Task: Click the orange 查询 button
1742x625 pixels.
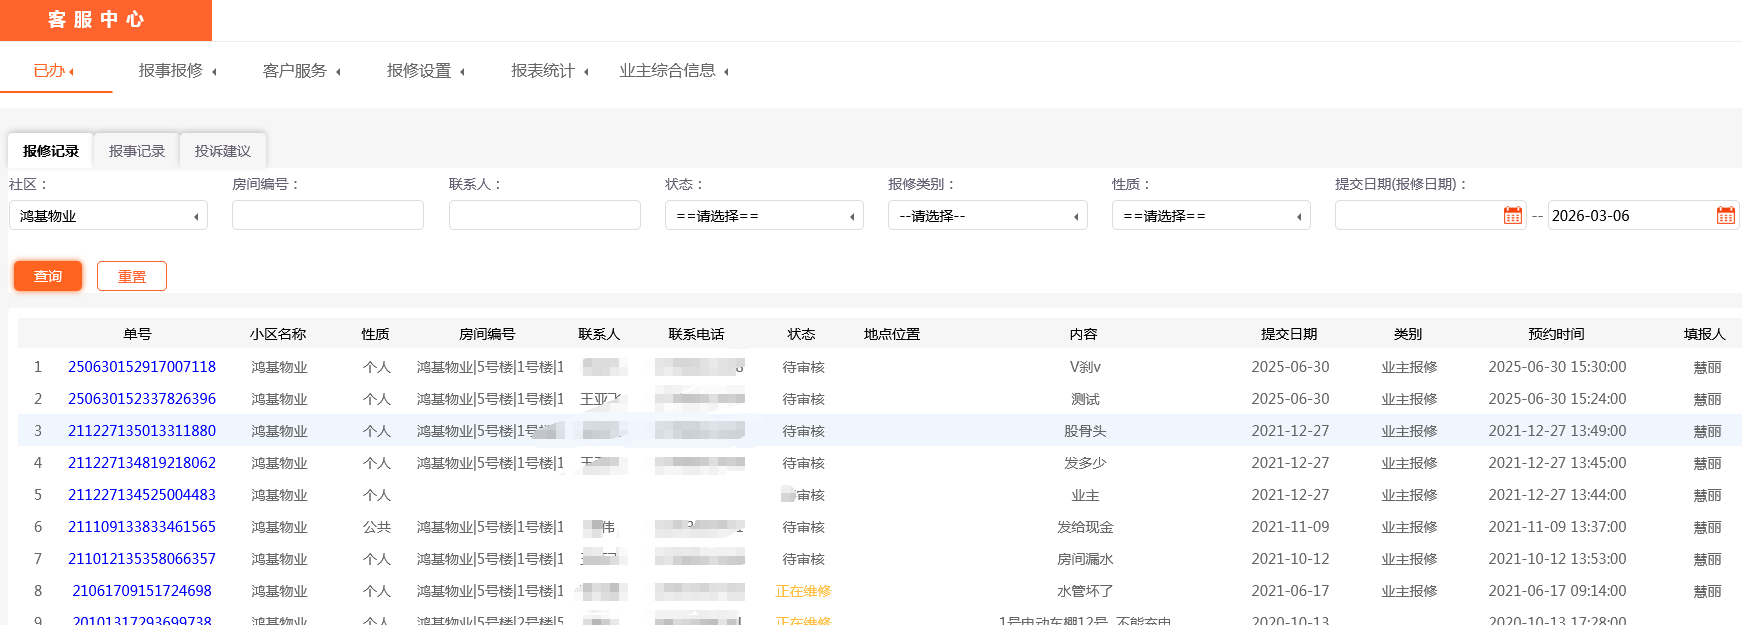Action: click(48, 276)
